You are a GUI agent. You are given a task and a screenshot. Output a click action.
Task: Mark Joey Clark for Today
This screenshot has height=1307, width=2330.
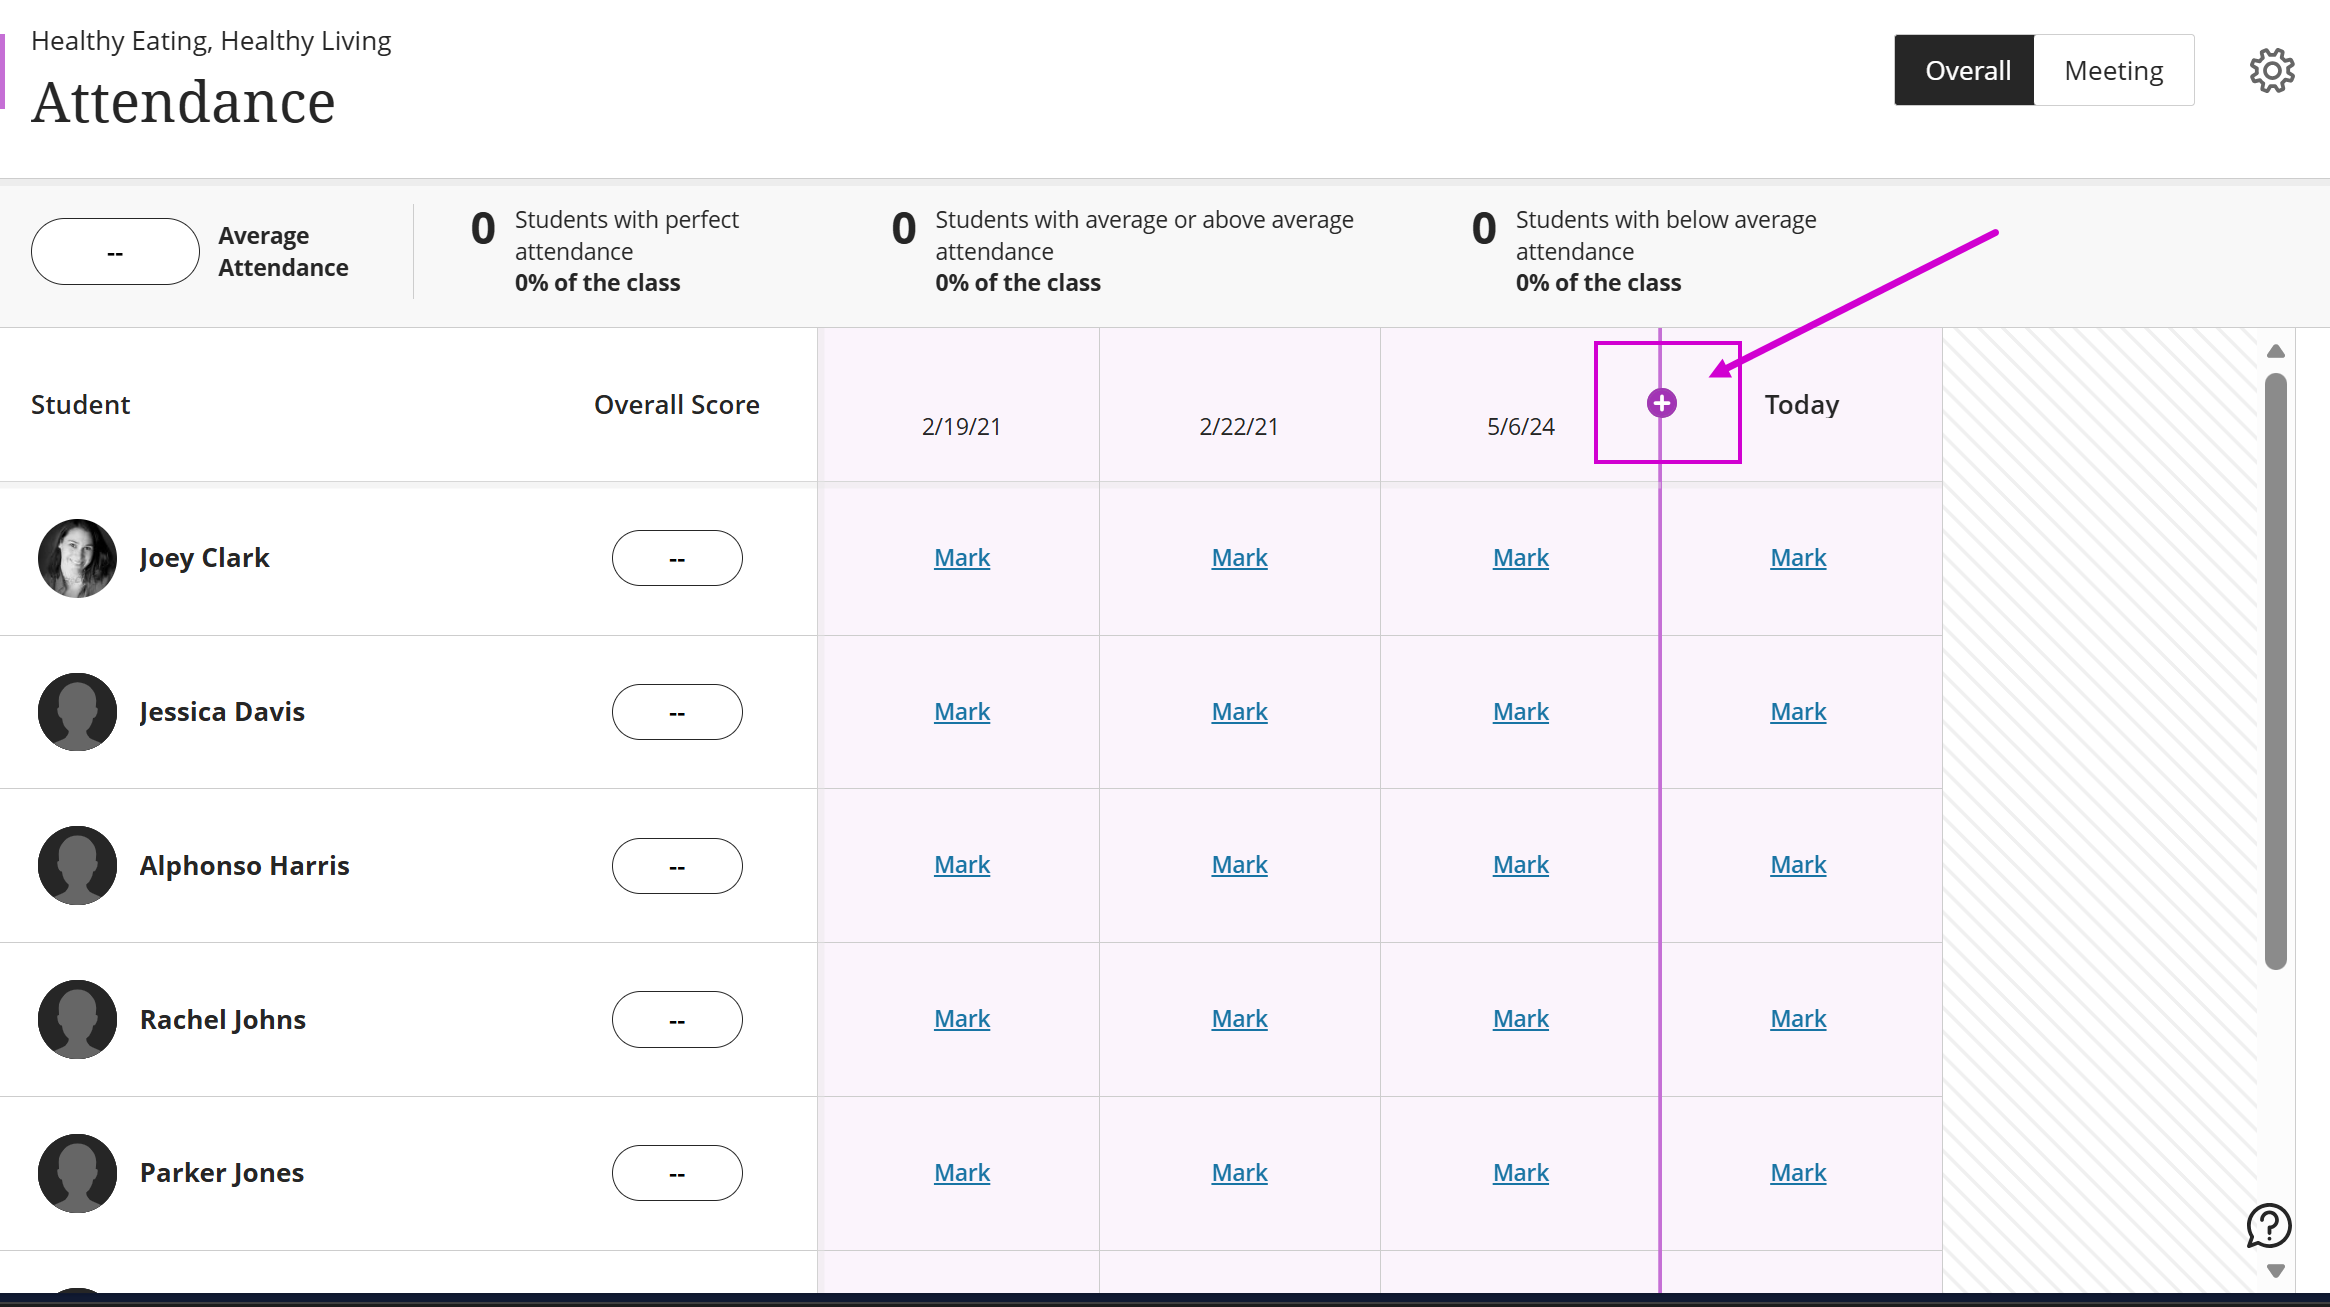[x=1799, y=558]
